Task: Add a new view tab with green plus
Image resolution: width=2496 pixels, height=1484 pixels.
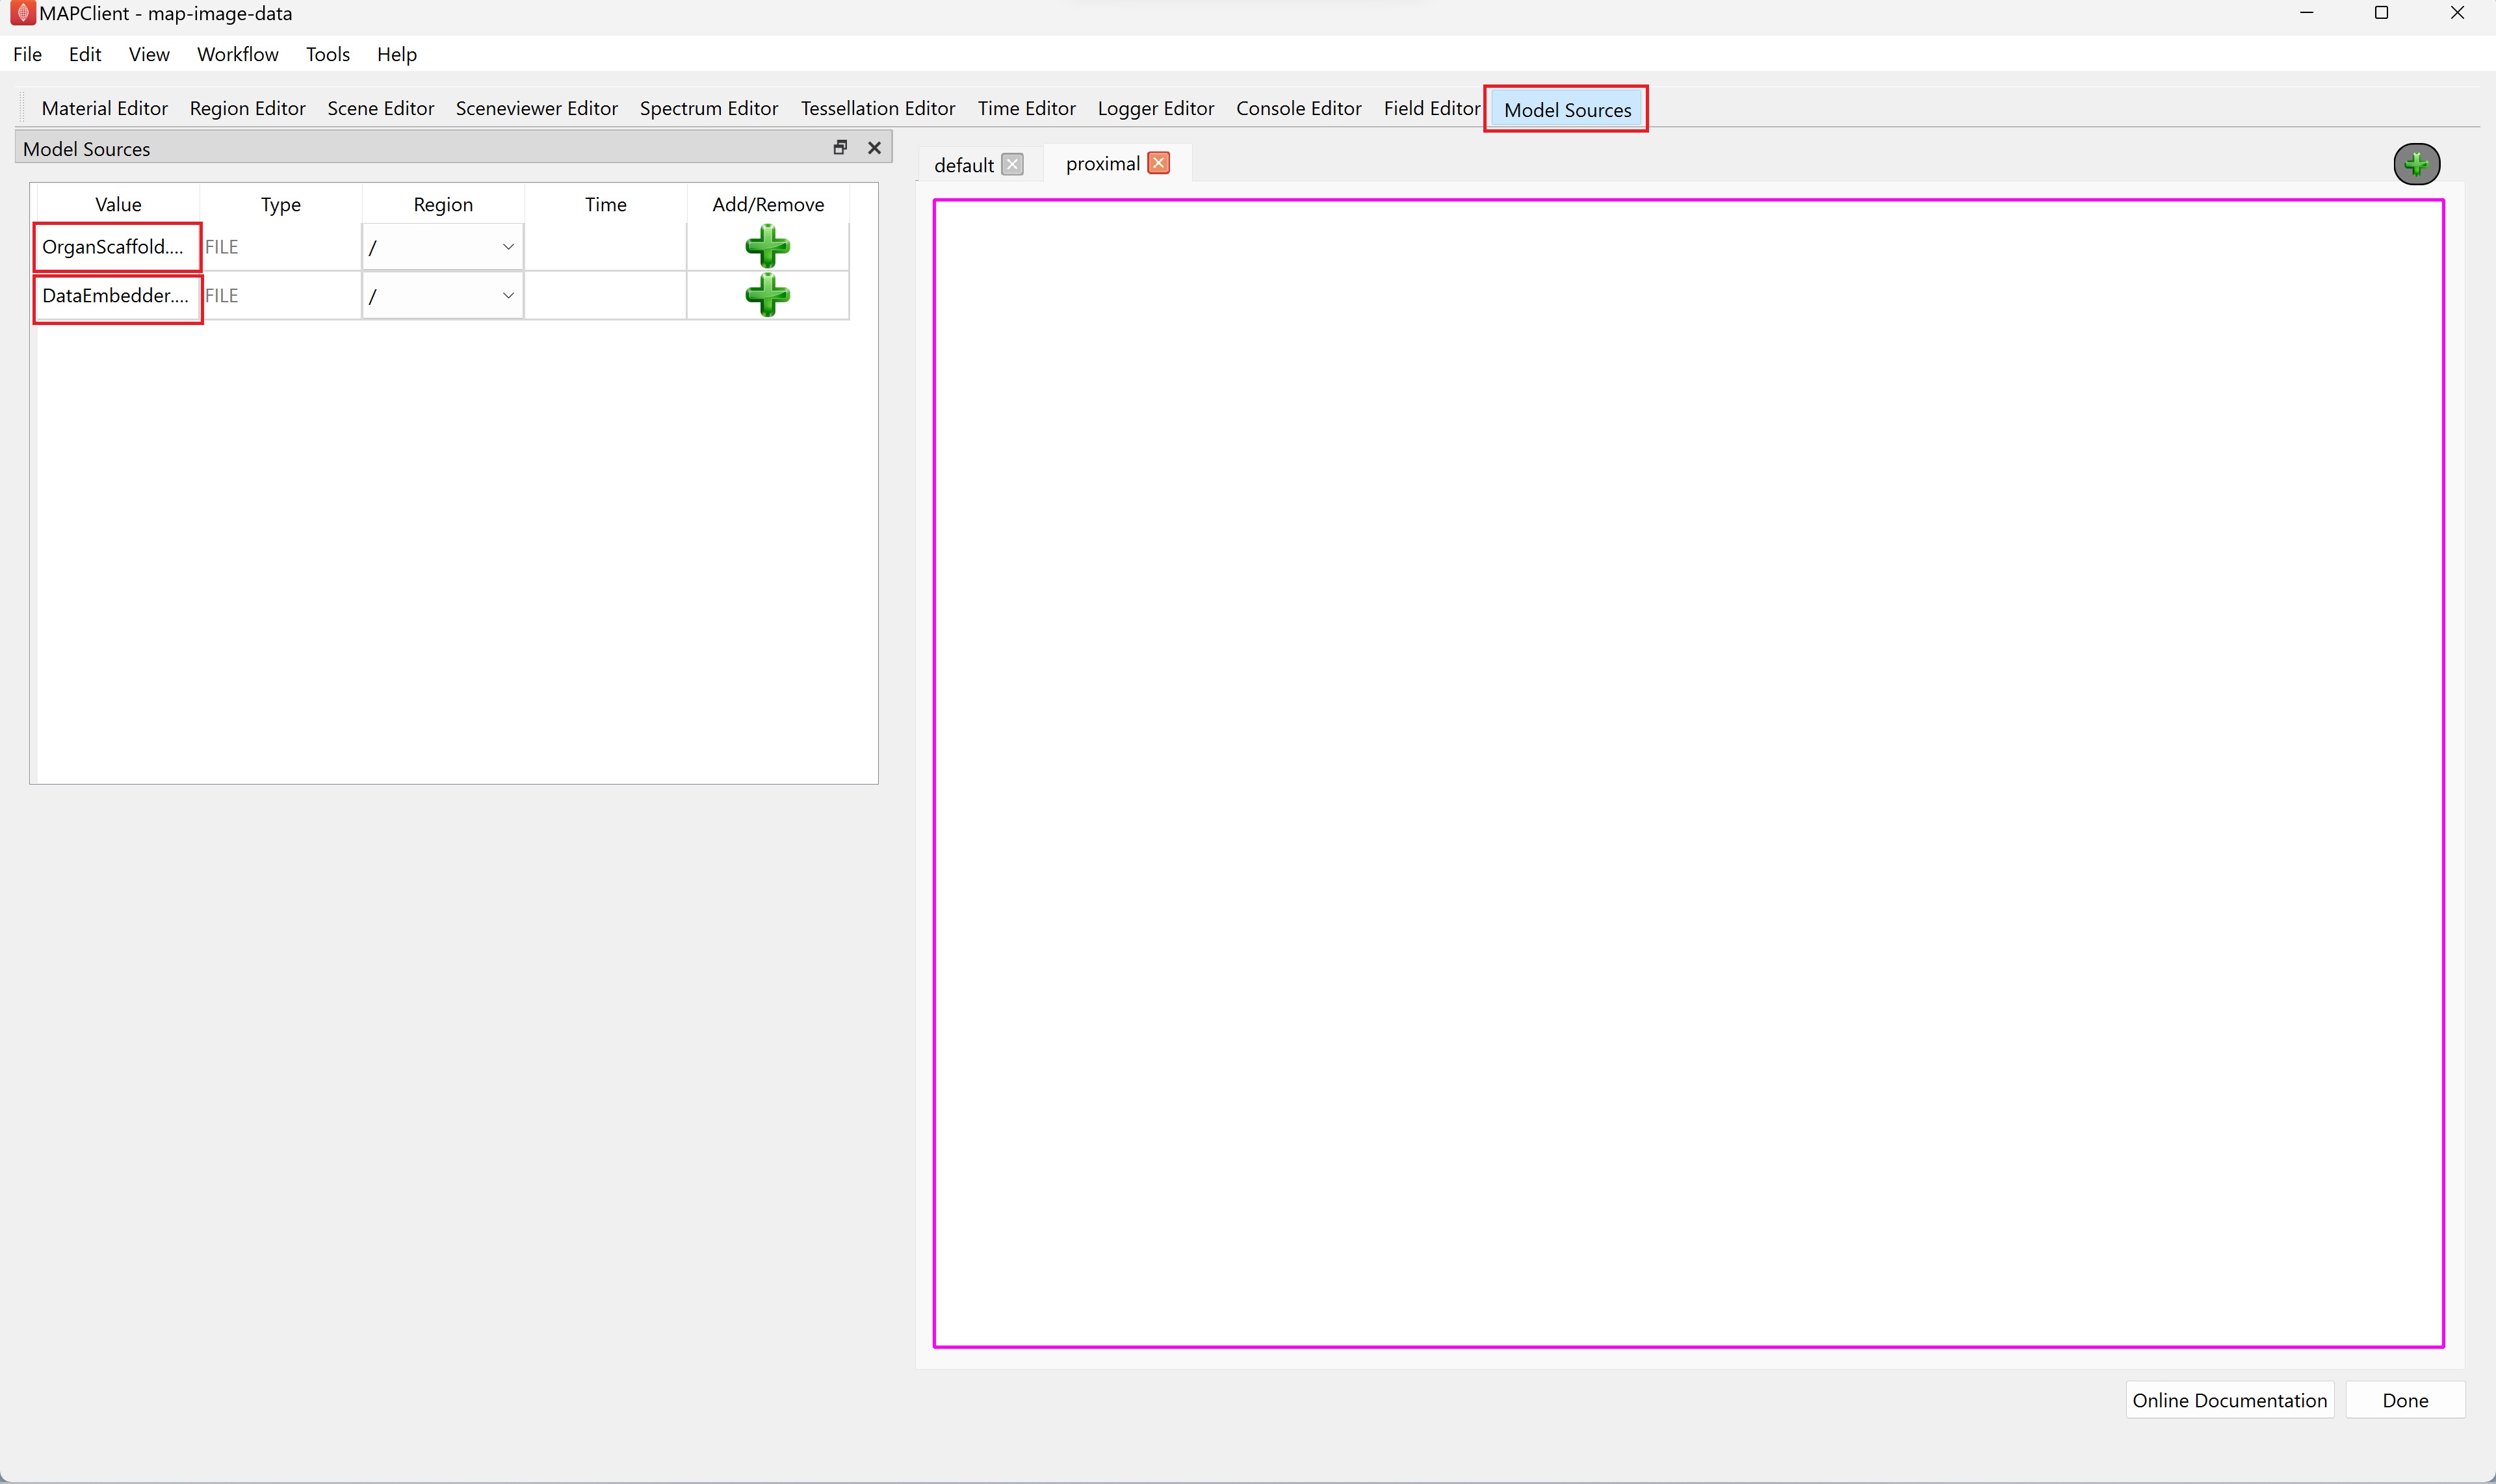Action: [2416, 164]
